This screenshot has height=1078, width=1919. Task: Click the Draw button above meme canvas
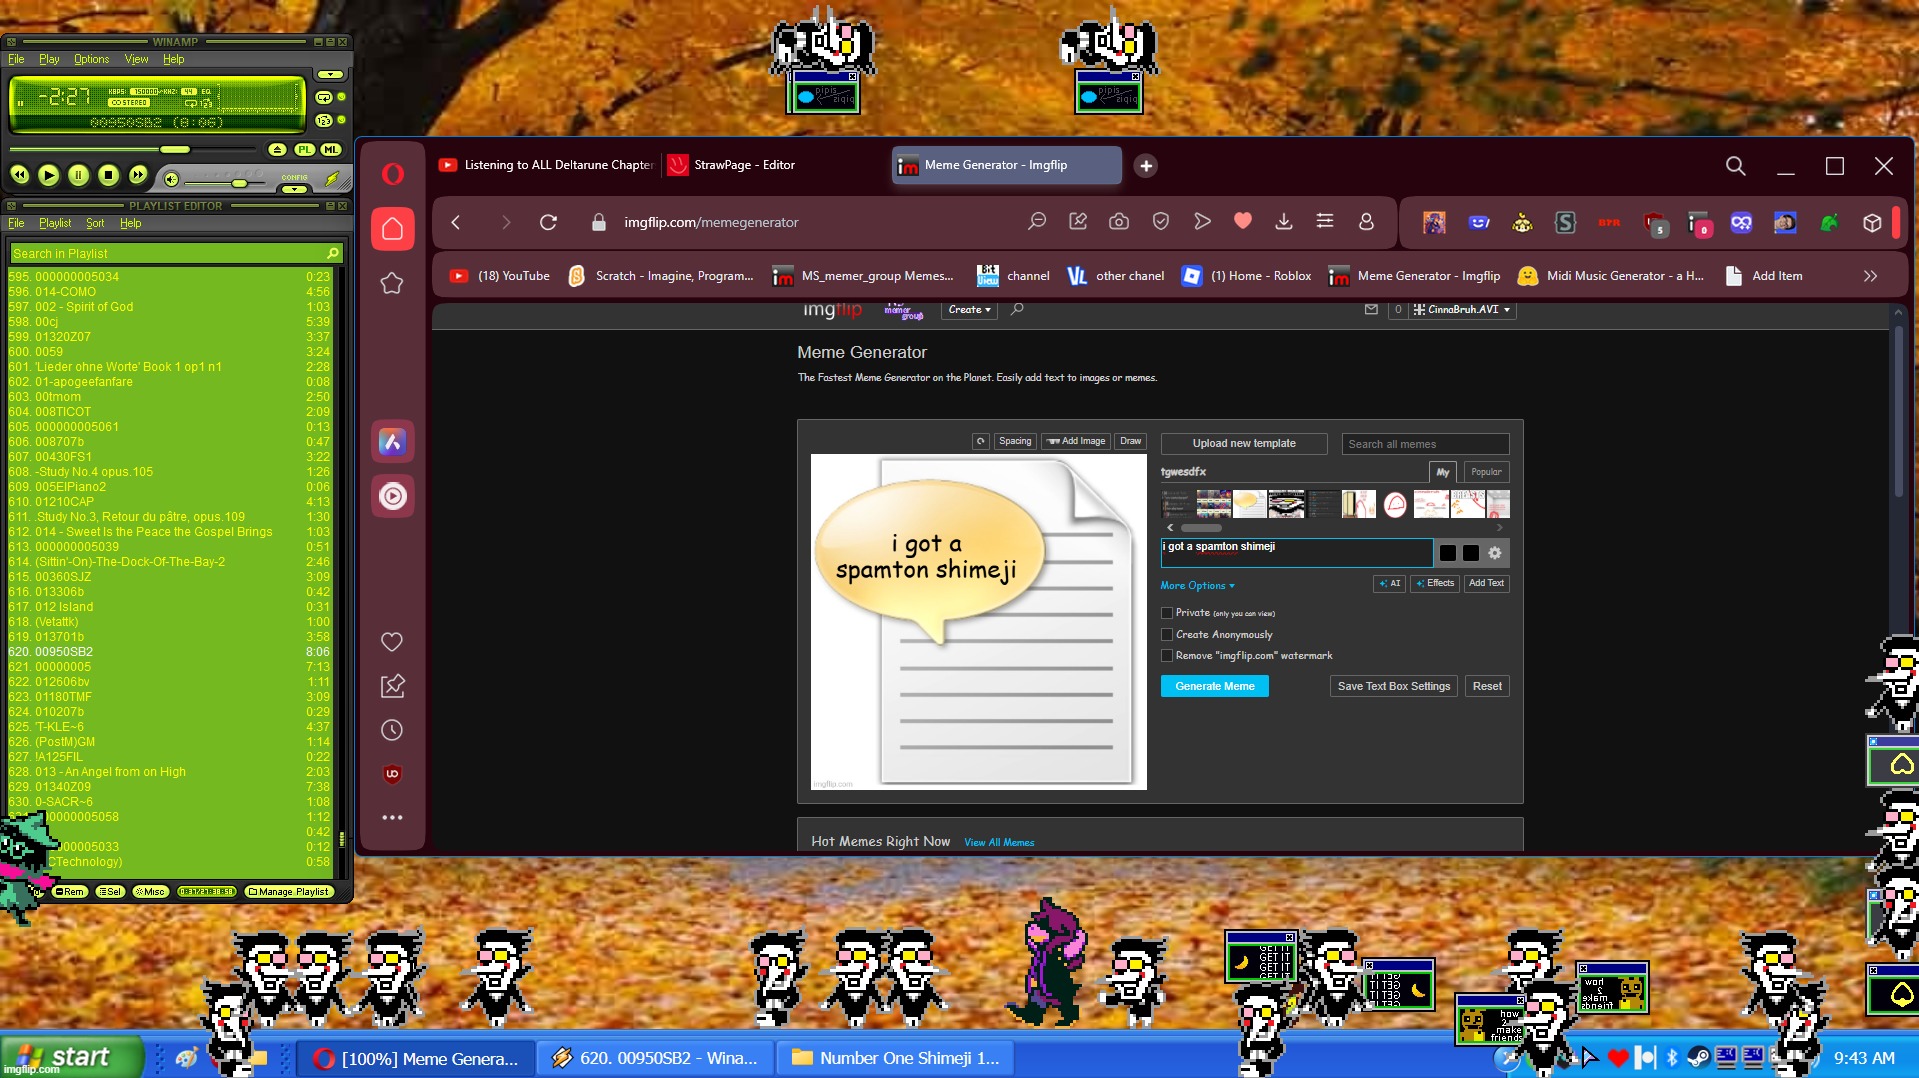pos(1130,441)
